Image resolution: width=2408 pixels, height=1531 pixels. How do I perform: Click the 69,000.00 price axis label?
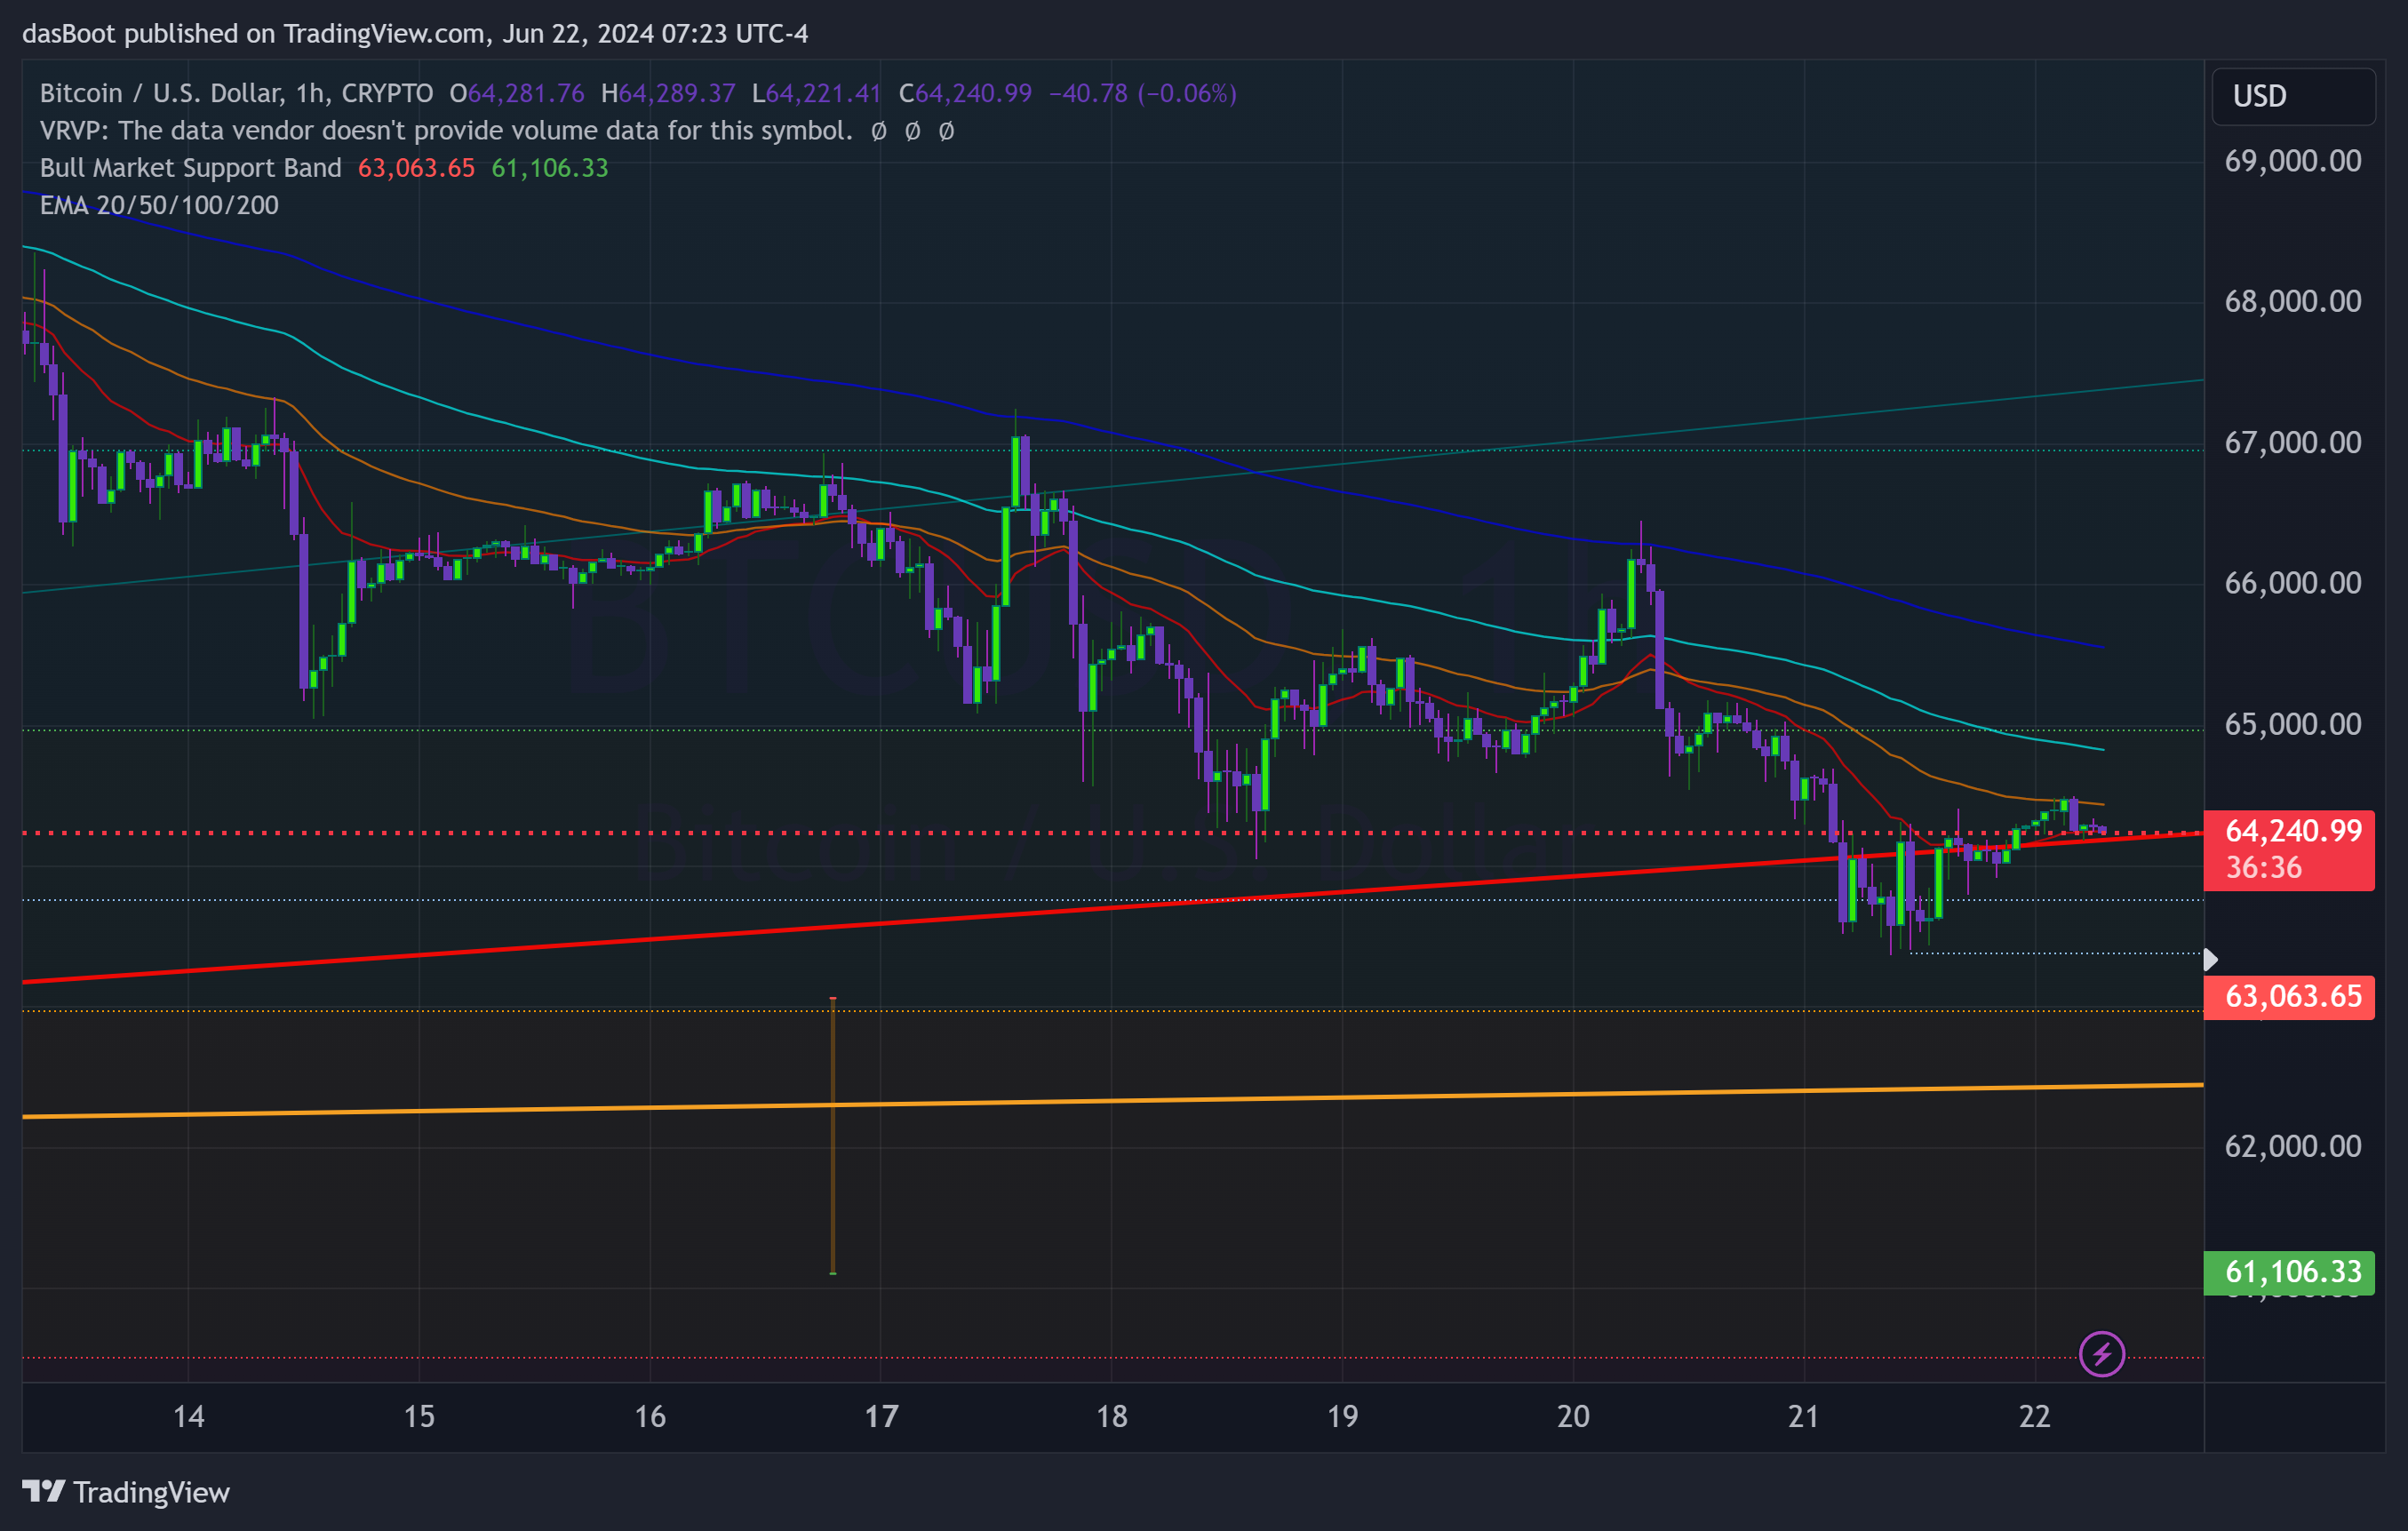(x=2293, y=161)
